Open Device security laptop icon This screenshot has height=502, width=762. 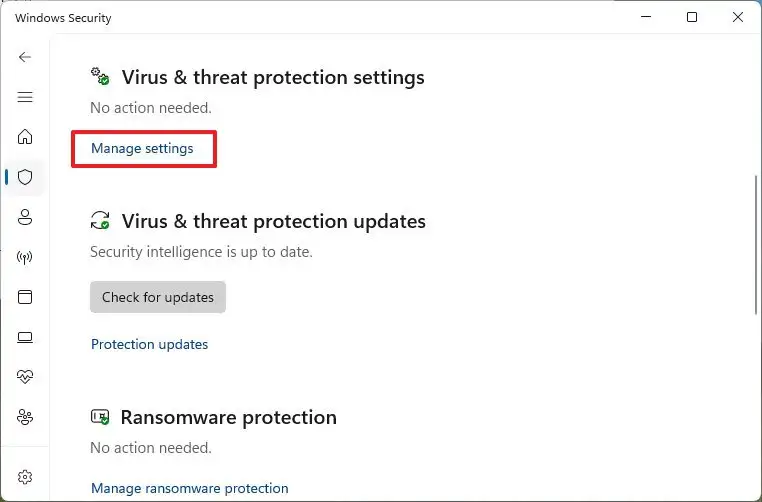[25, 337]
